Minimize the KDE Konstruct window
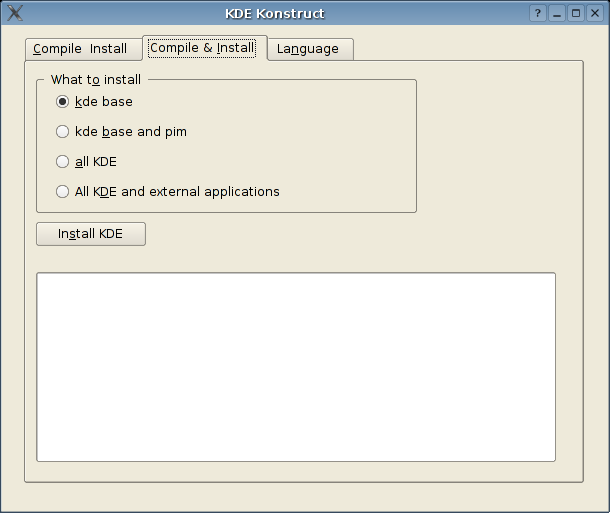Viewport: 610px width, 513px height. 557,14
